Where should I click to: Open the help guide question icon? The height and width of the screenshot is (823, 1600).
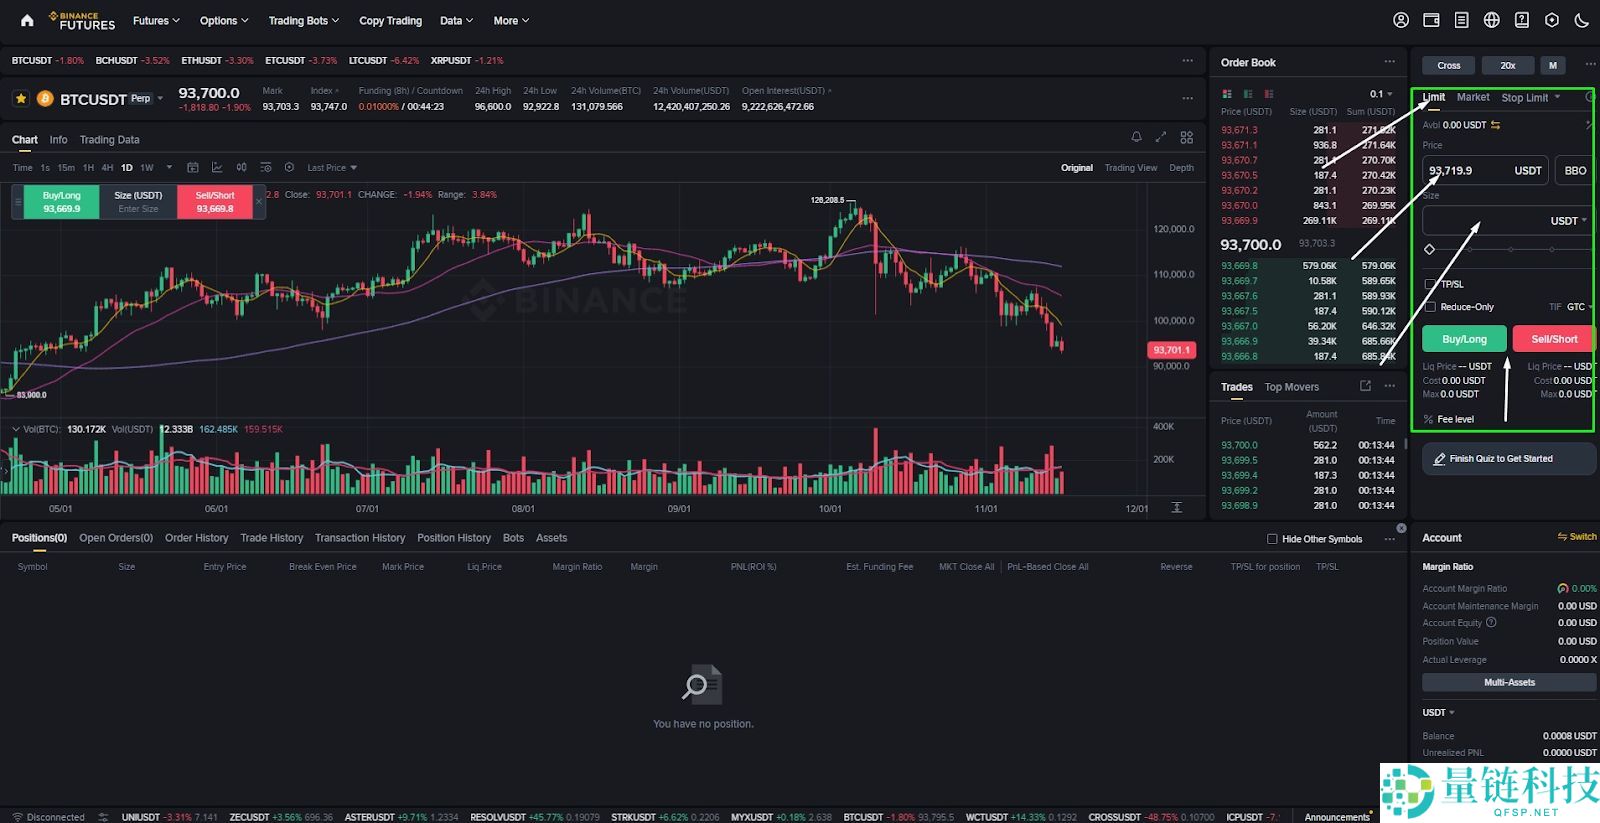click(1521, 20)
